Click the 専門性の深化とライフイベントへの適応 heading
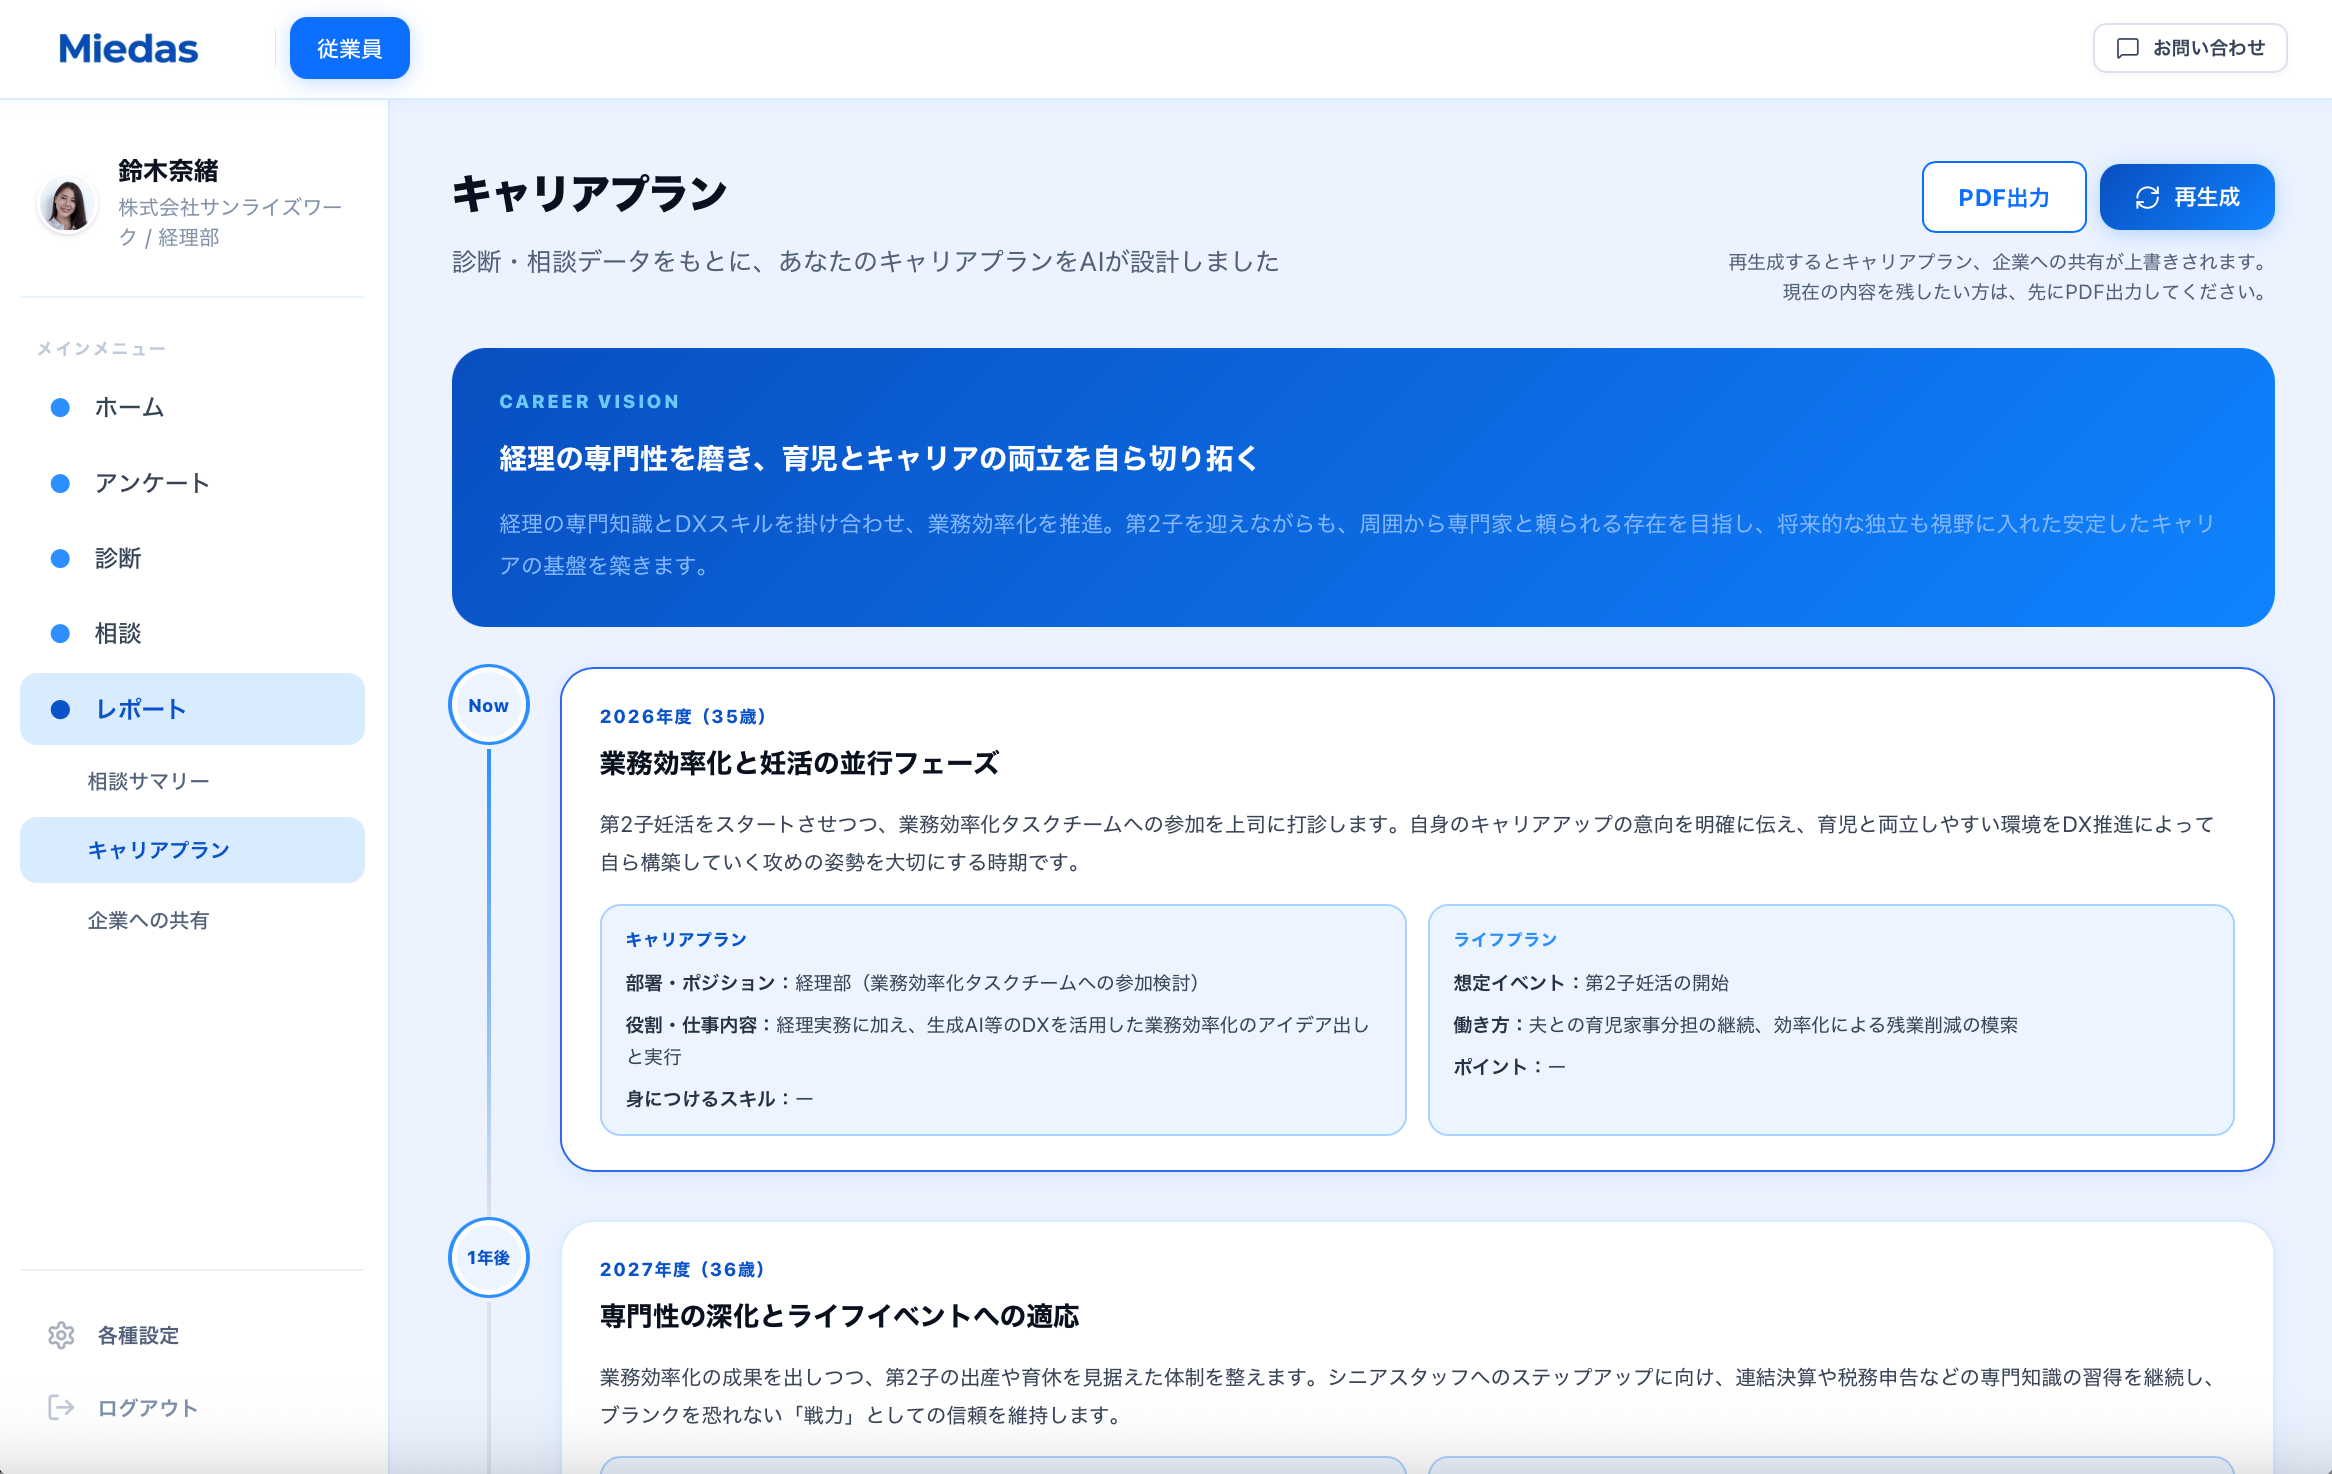 point(839,1316)
